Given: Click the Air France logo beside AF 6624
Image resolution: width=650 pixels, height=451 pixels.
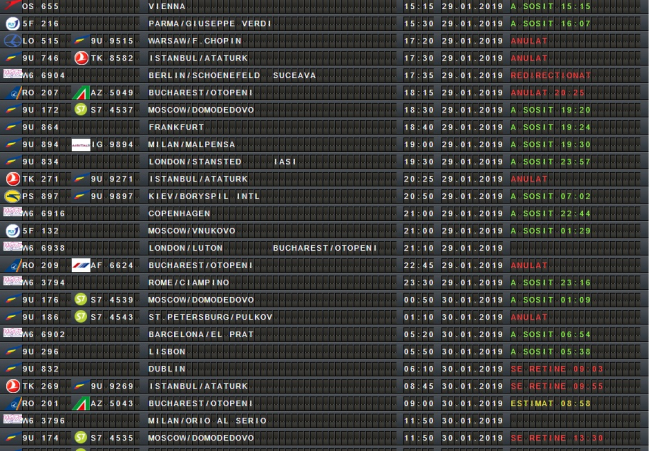Looking at the screenshot, I should pos(81,265).
